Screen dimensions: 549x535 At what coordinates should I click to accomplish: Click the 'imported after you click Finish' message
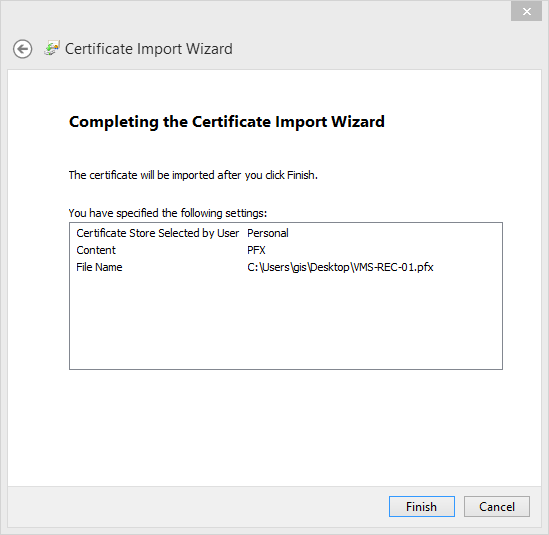(x=193, y=175)
